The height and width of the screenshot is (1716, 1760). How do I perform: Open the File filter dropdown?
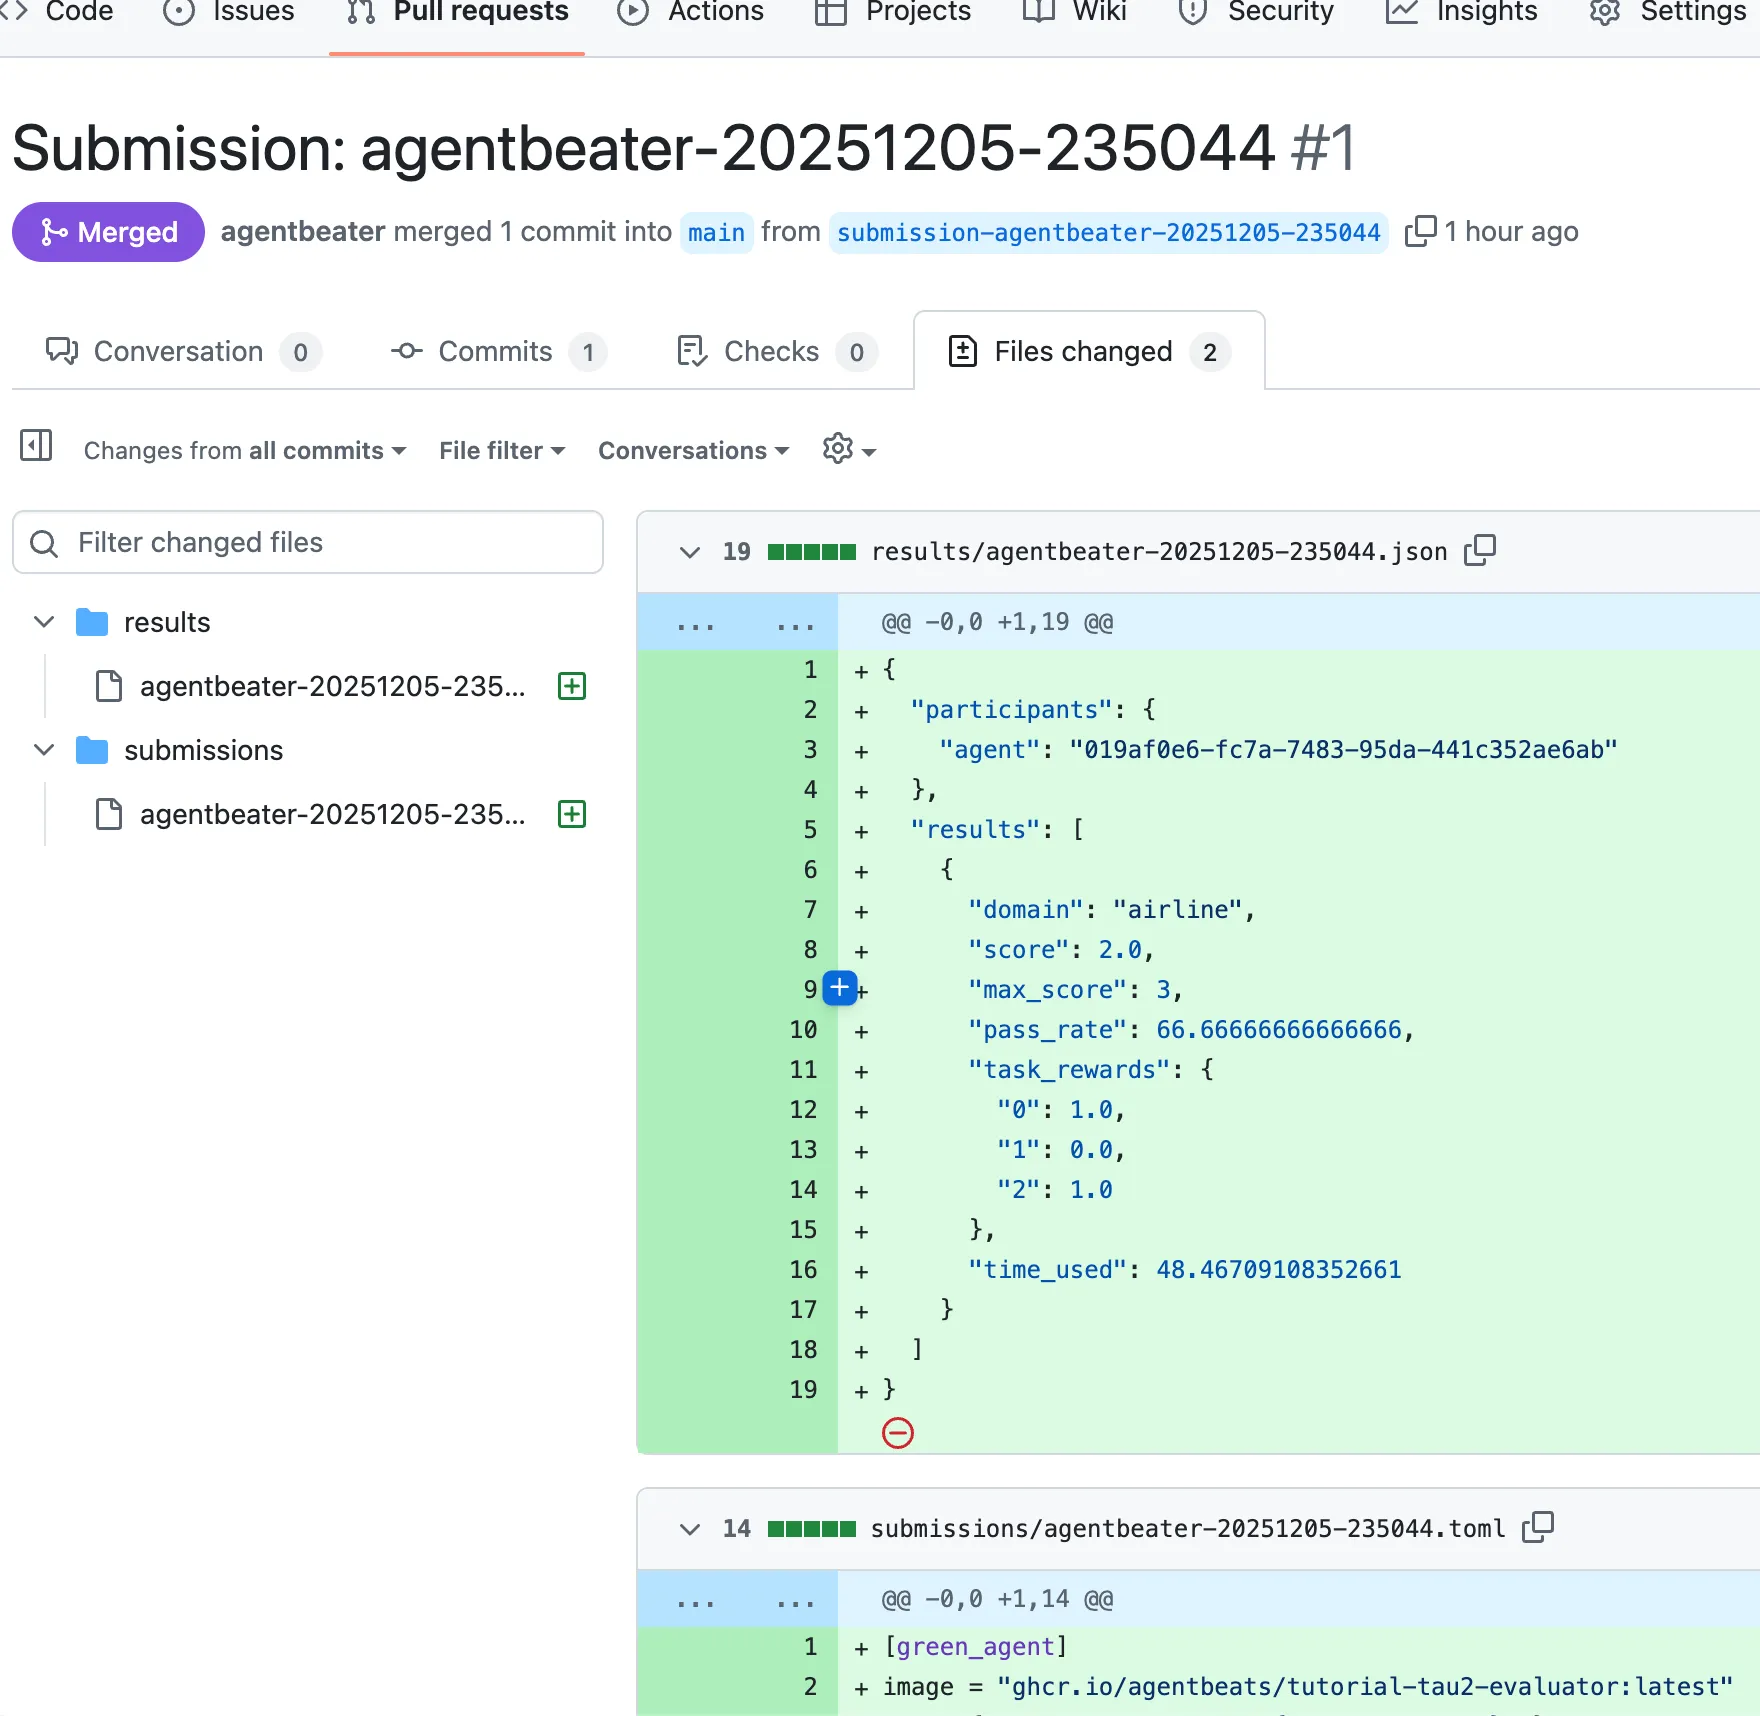pyautogui.click(x=501, y=450)
